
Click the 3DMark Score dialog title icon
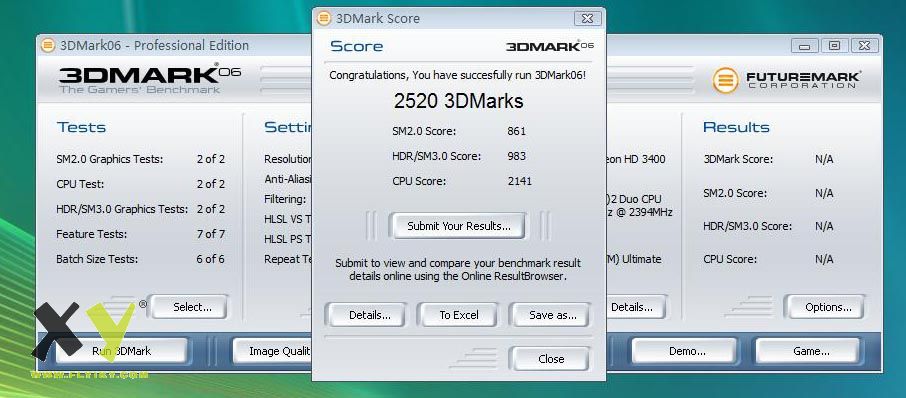(x=324, y=18)
